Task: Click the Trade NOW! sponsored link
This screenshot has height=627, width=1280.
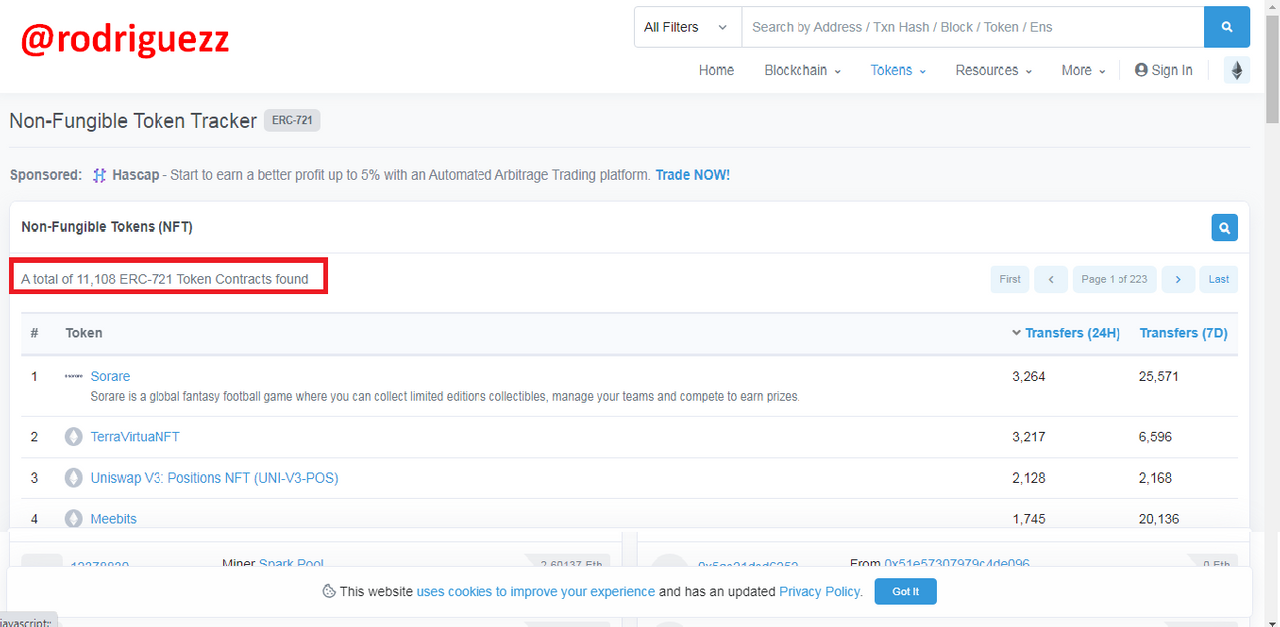Action: [x=693, y=175]
